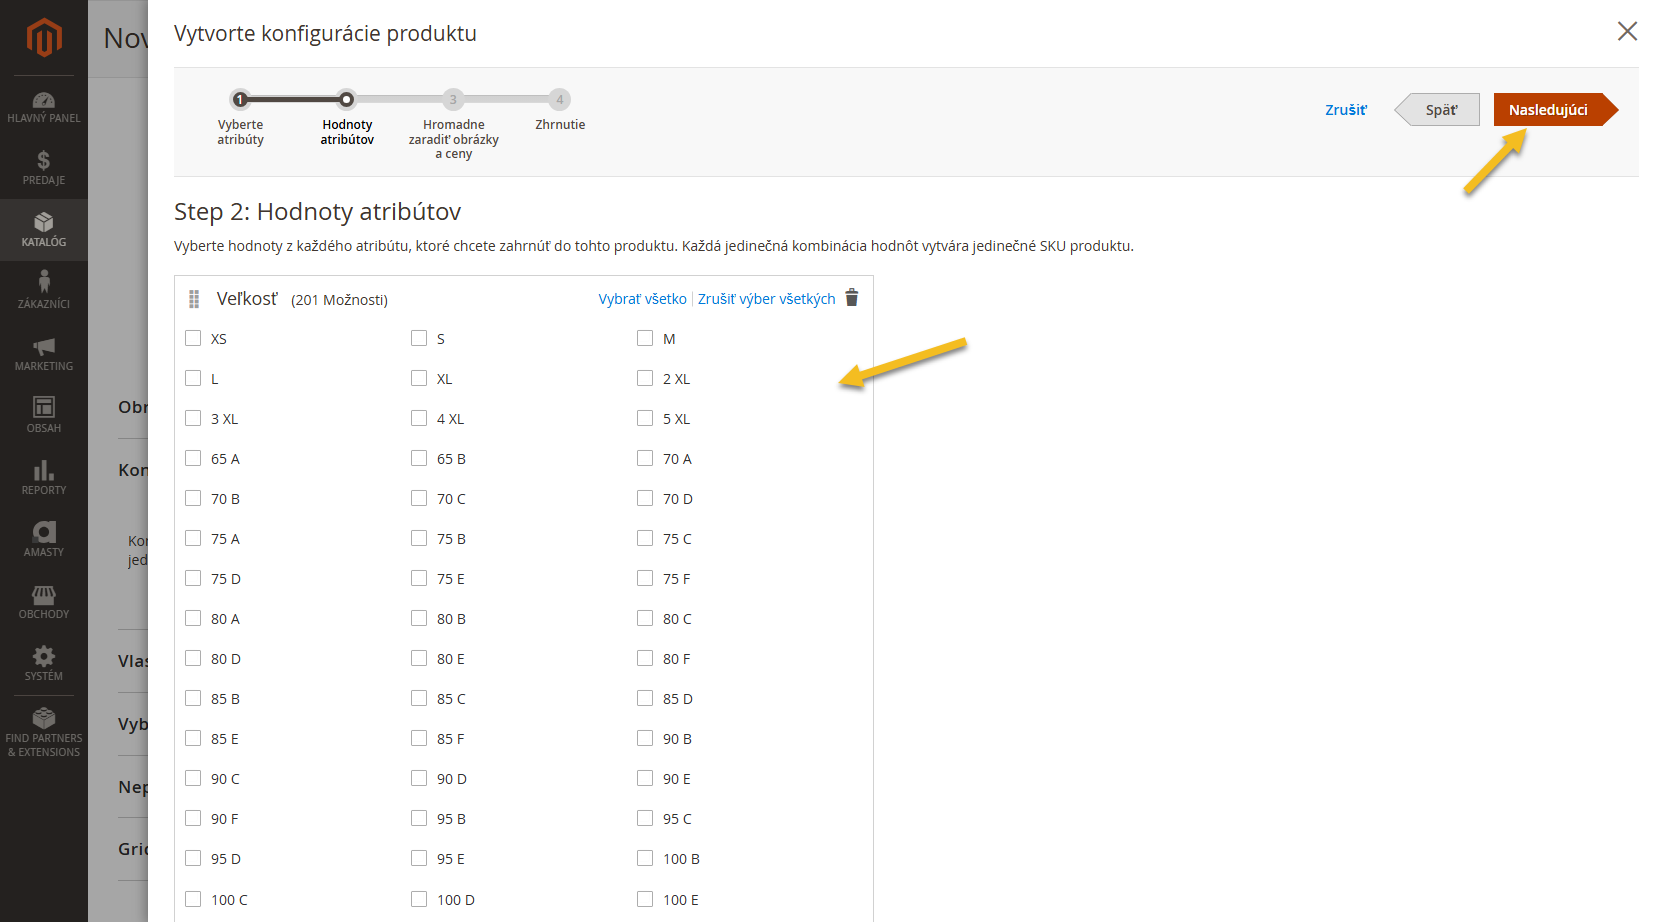The image size is (1663, 922).
Task: Open the Systém gear menu
Action: coord(44,663)
